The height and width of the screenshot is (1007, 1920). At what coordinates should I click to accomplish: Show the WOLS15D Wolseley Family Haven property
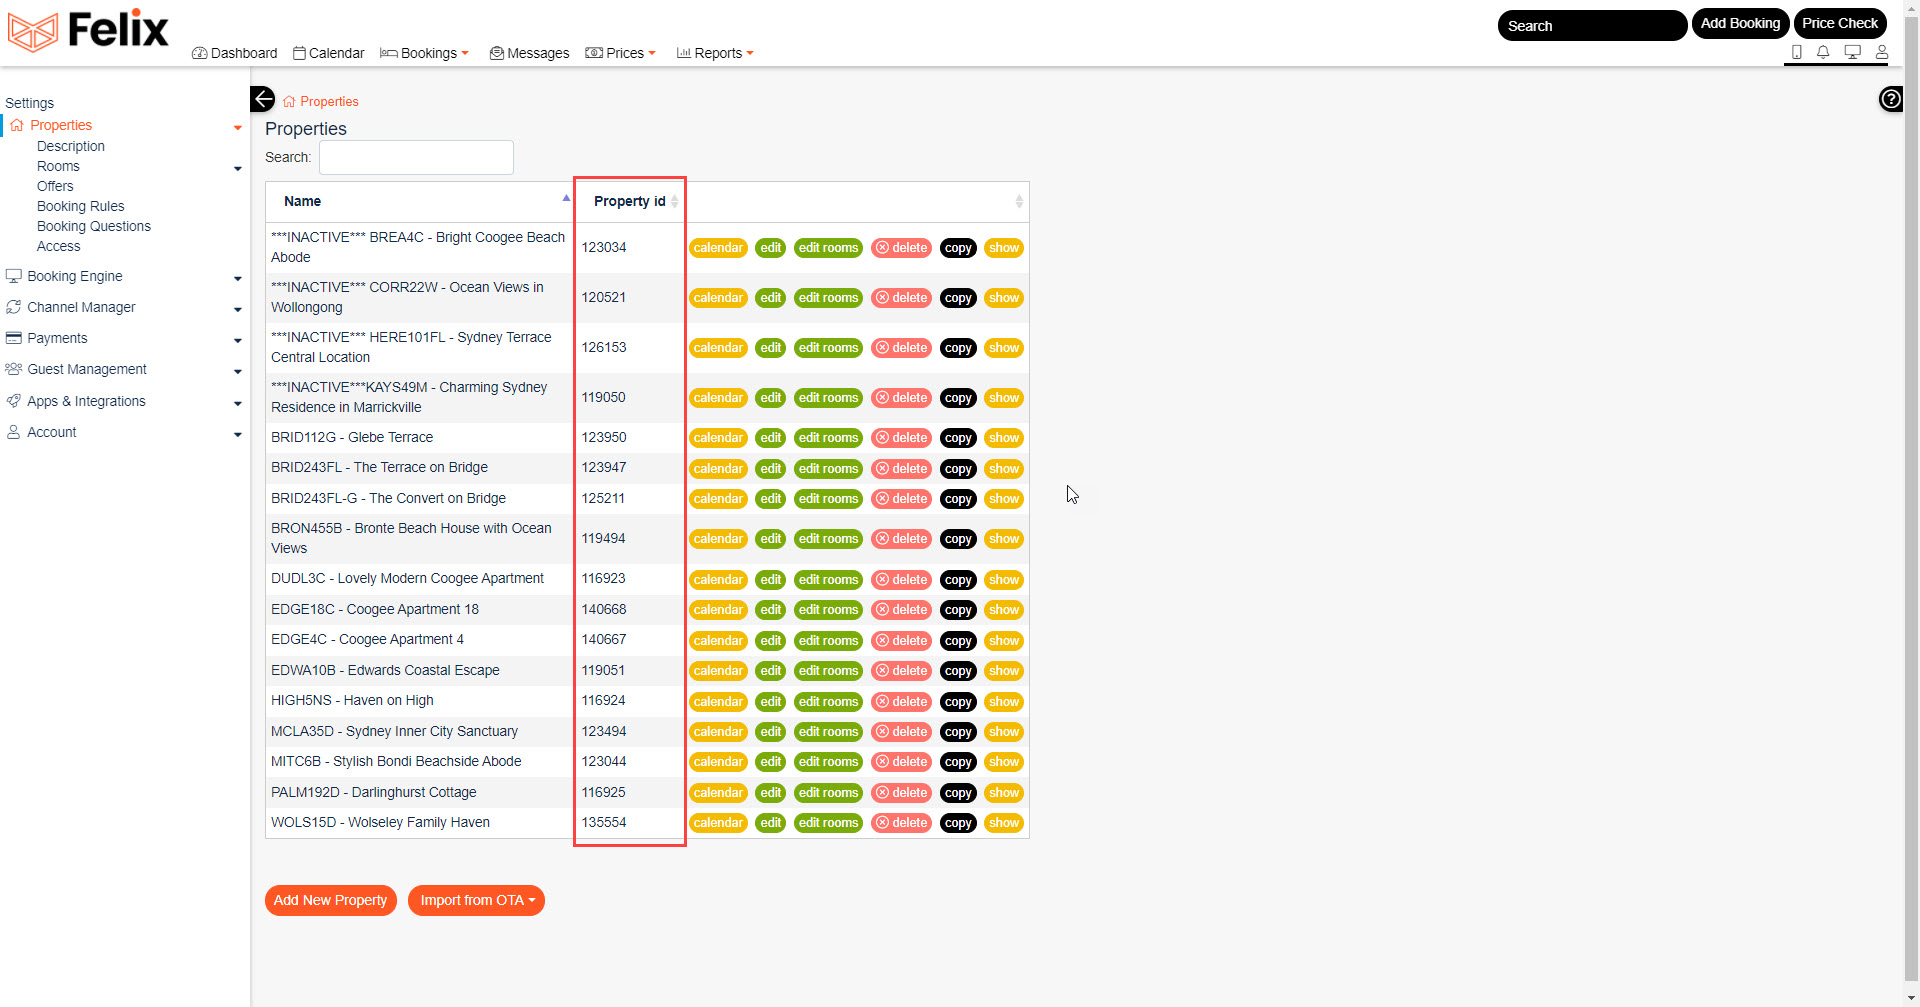coord(1004,823)
